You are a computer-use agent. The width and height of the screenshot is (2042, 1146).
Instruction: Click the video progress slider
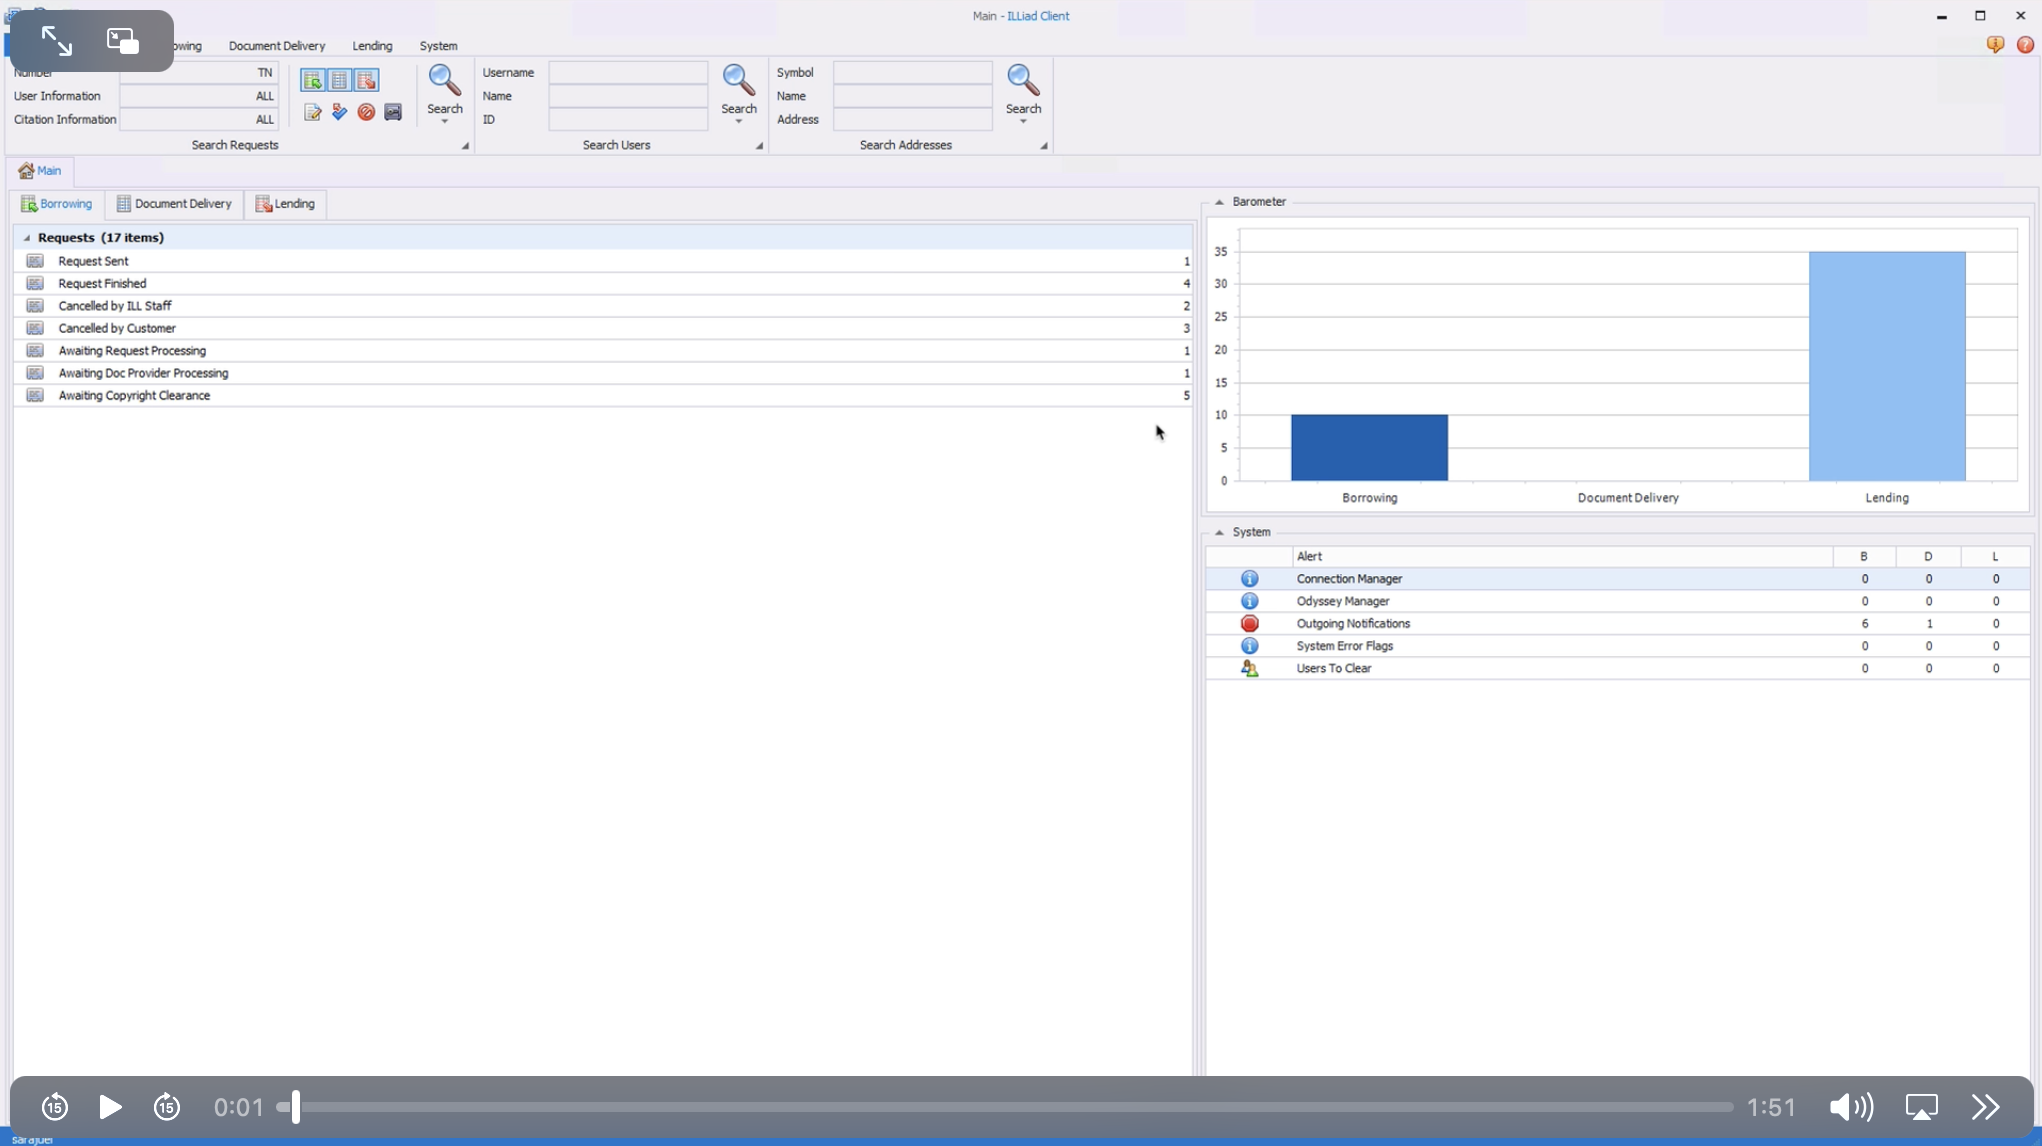900,1107
